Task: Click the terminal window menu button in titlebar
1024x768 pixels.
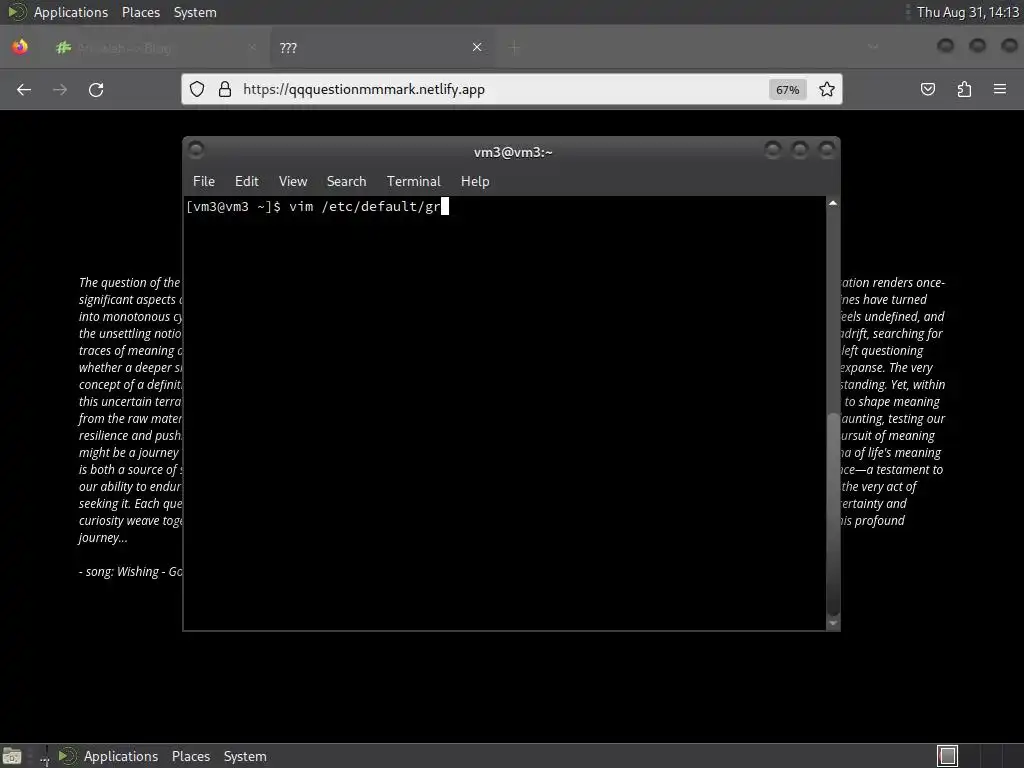Action: (196, 150)
